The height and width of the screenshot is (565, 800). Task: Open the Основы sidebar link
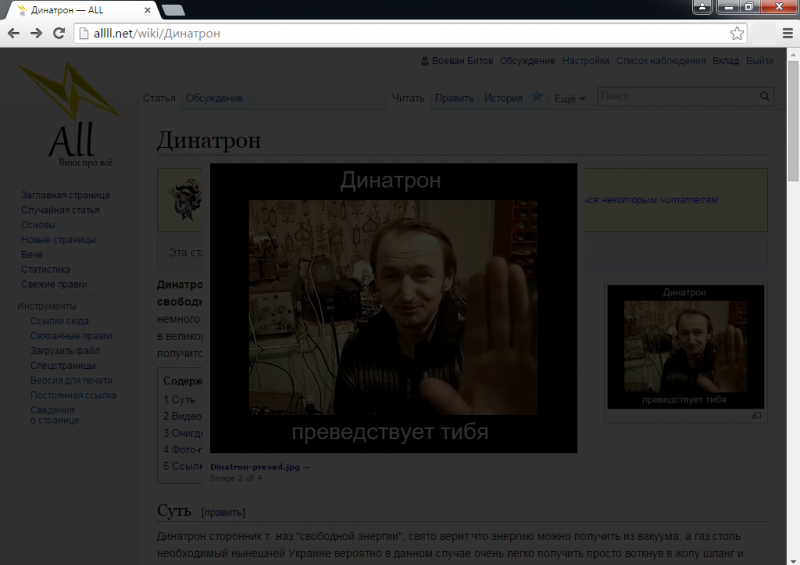click(38, 225)
